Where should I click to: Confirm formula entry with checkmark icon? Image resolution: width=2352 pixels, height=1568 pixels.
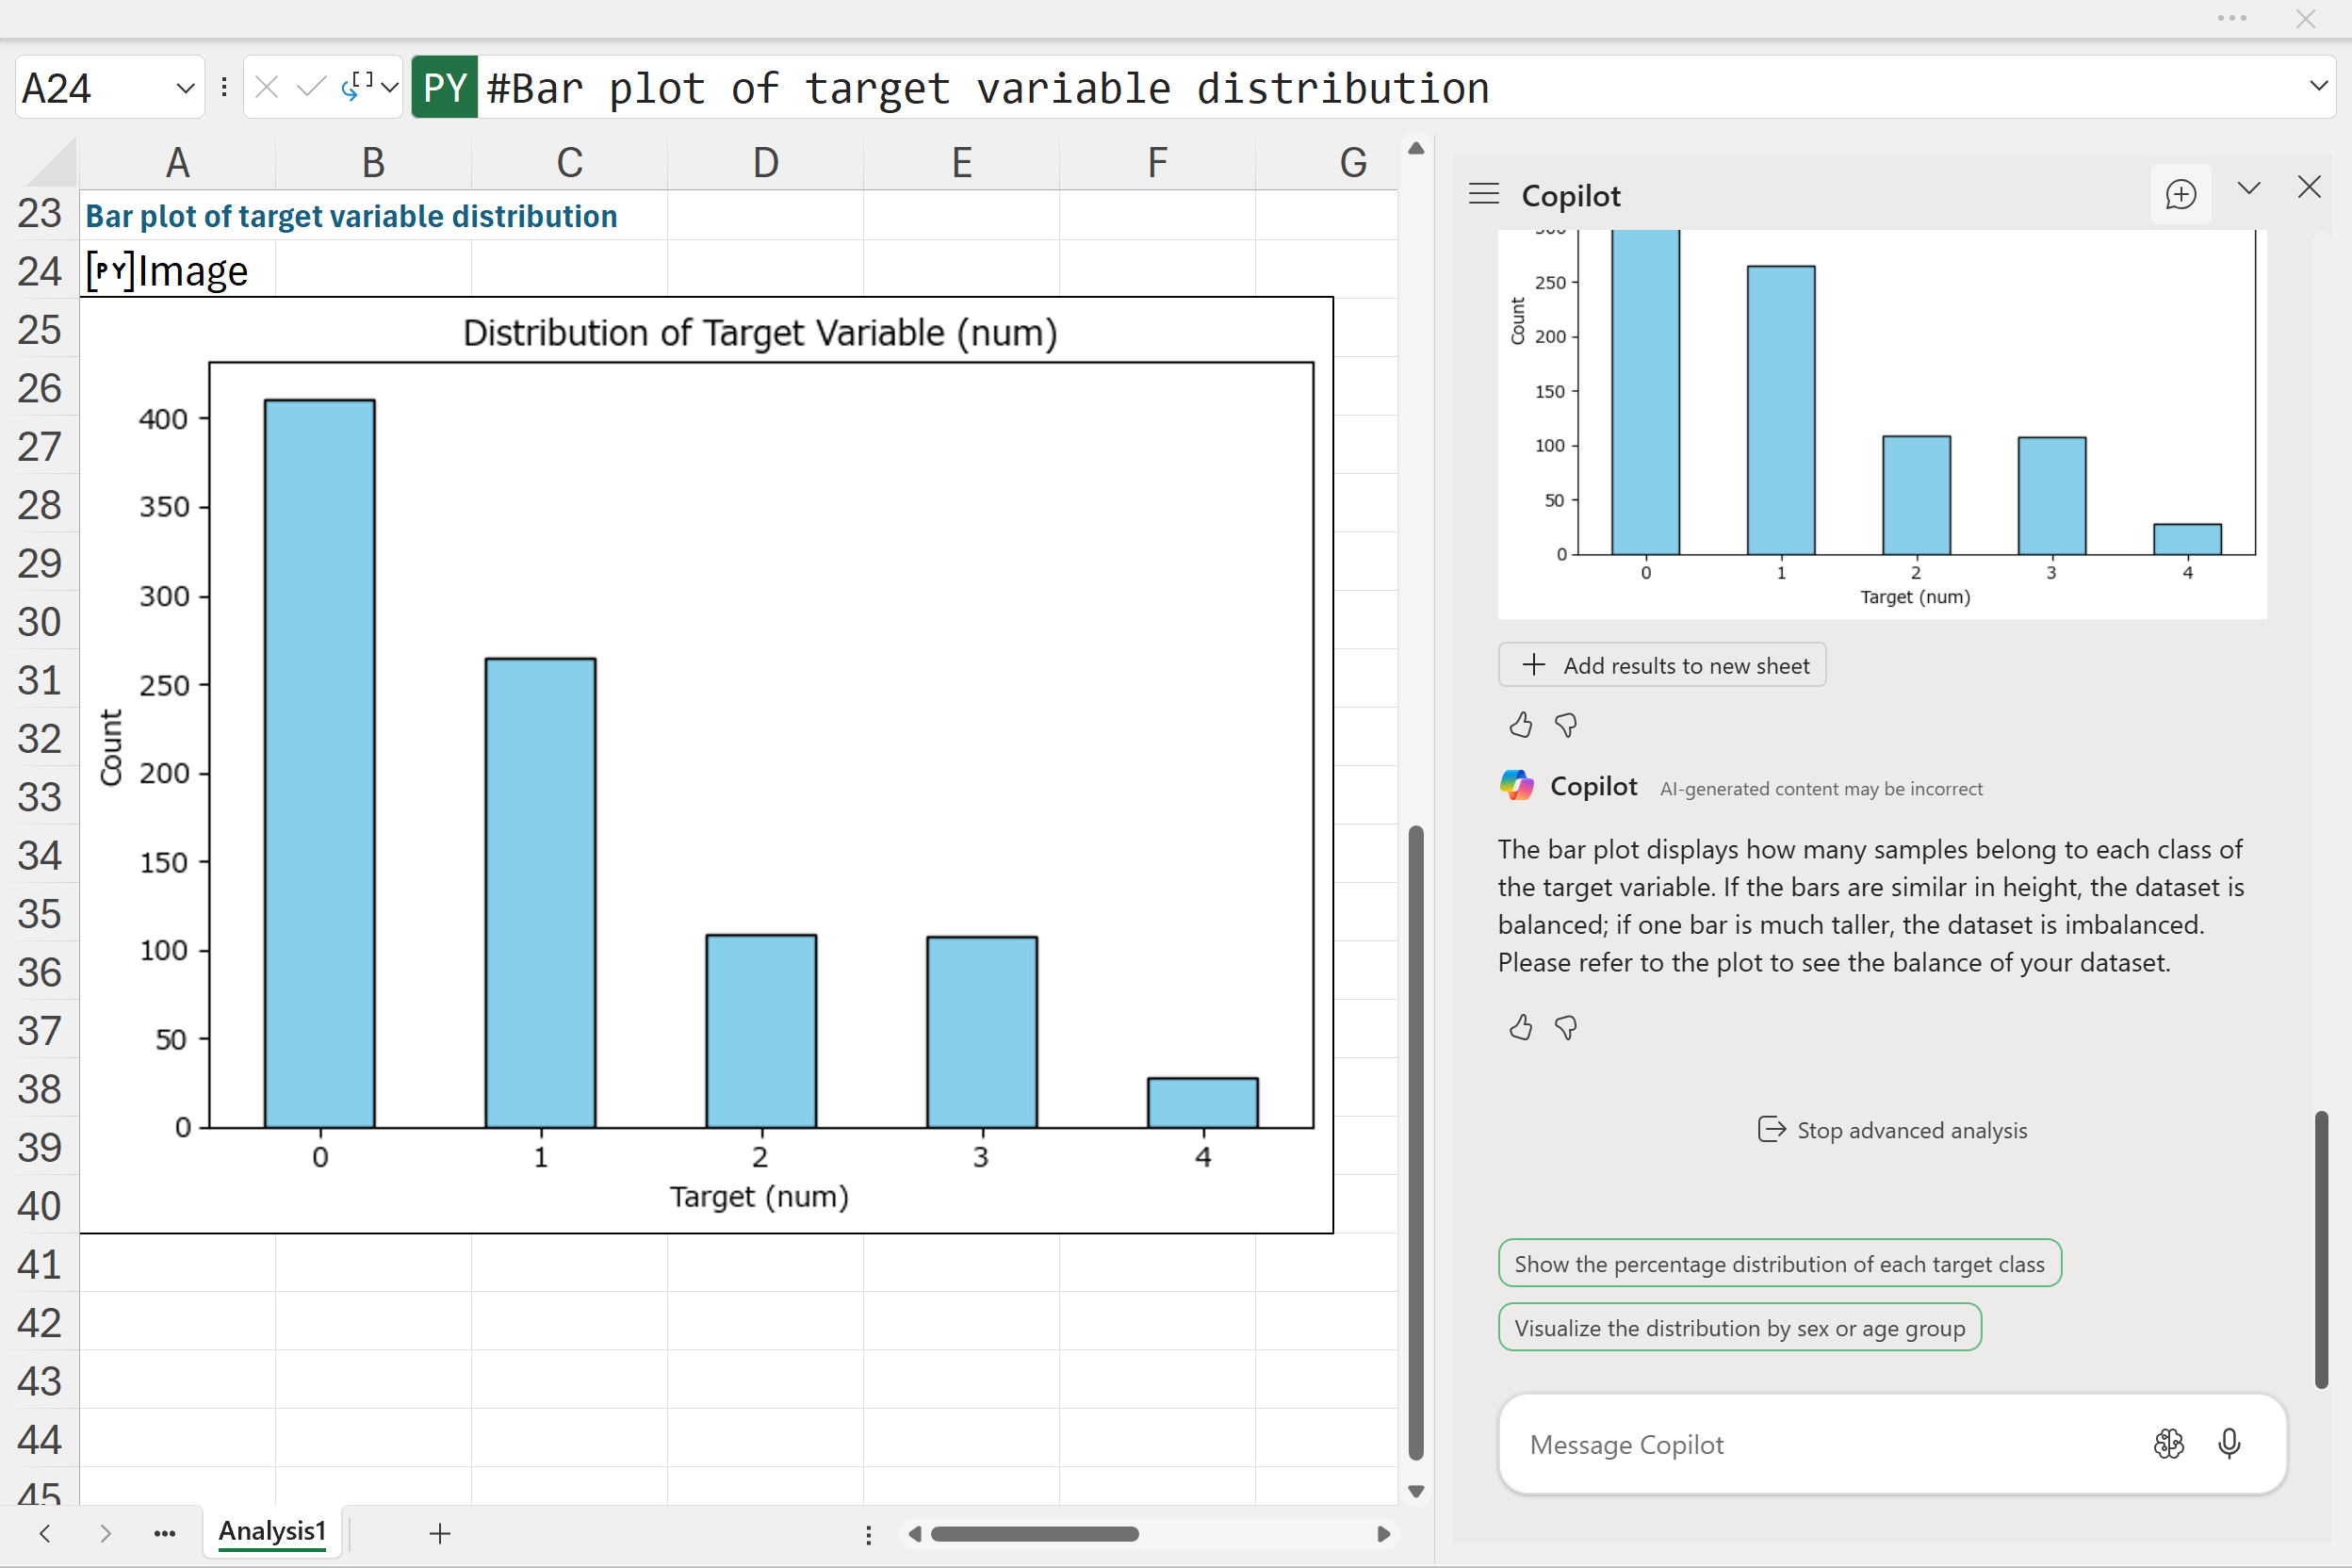click(x=311, y=88)
